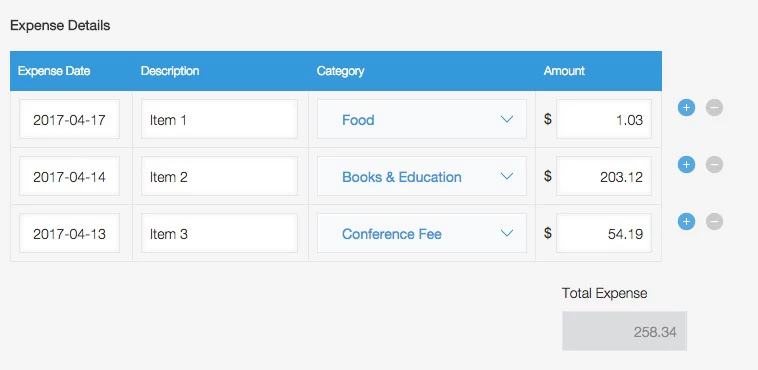Remove the Item 1 expense row
The image size is (758, 370).
[714, 107]
